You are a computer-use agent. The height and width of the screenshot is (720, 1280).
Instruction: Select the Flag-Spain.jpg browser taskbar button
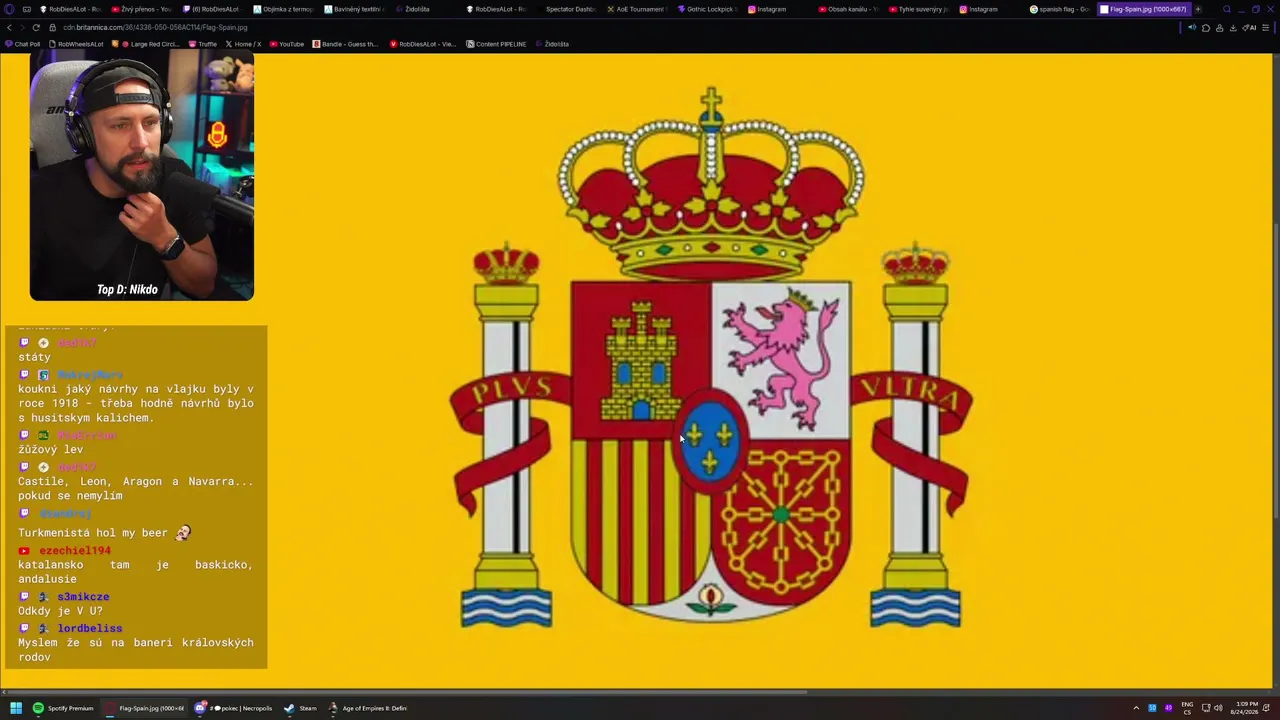[145, 708]
